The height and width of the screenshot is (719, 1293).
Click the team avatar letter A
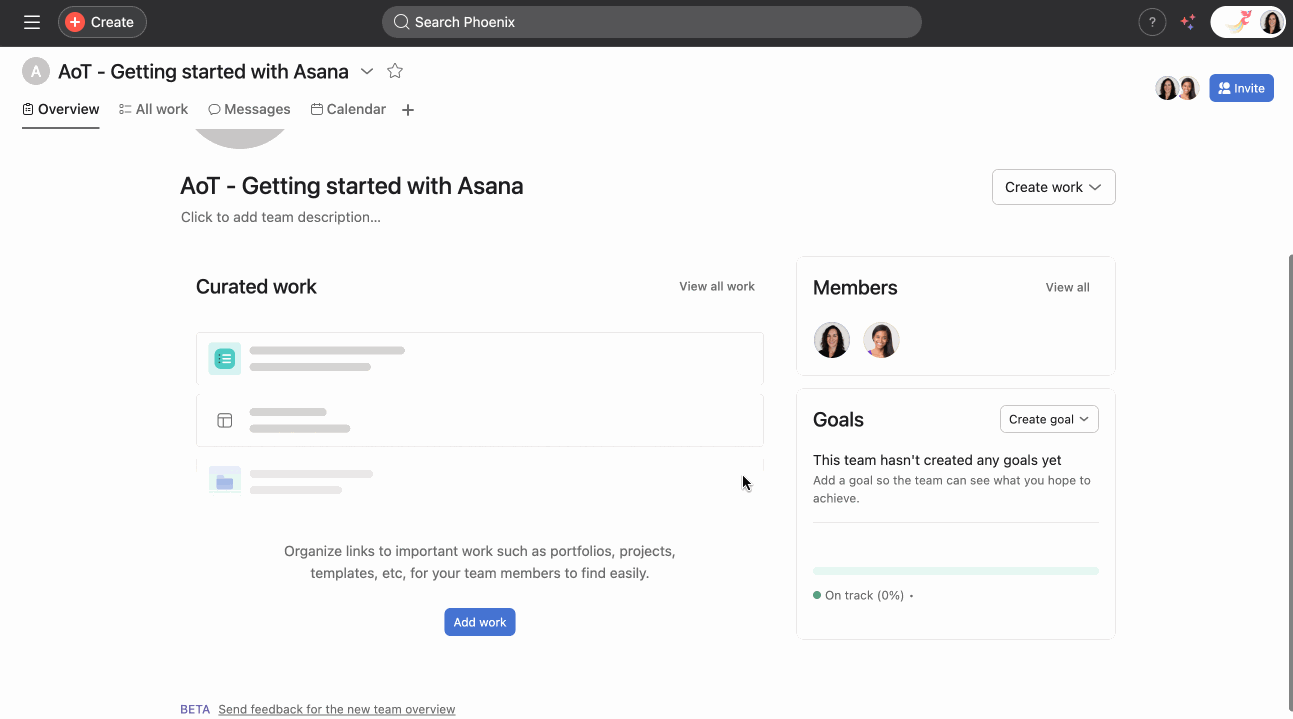coord(36,71)
